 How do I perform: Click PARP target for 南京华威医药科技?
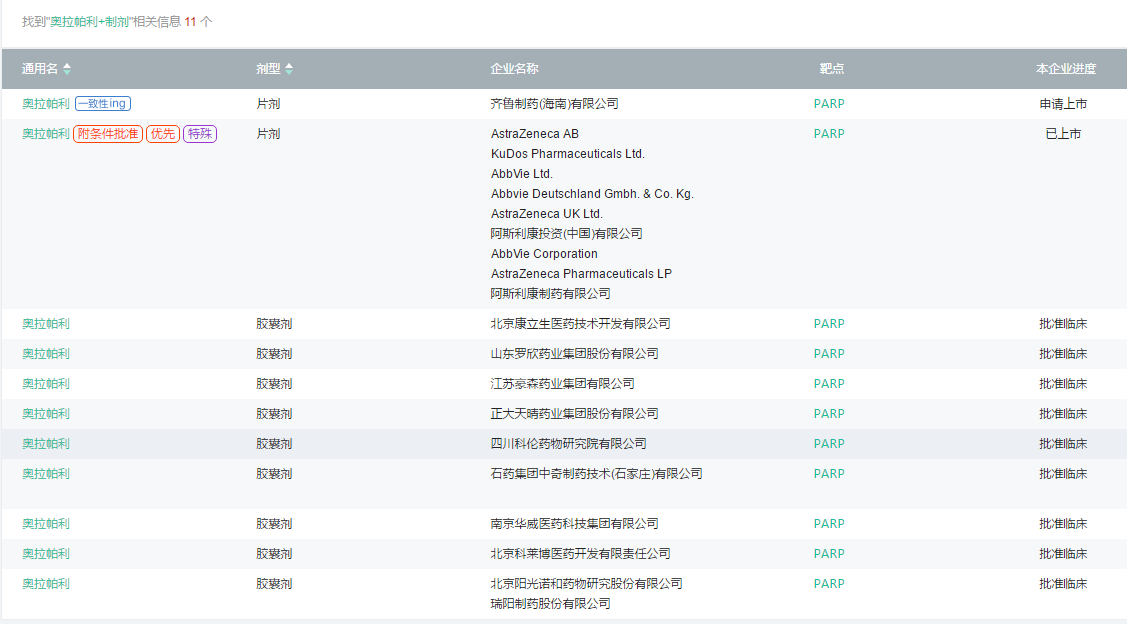click(x=829, y=524)
